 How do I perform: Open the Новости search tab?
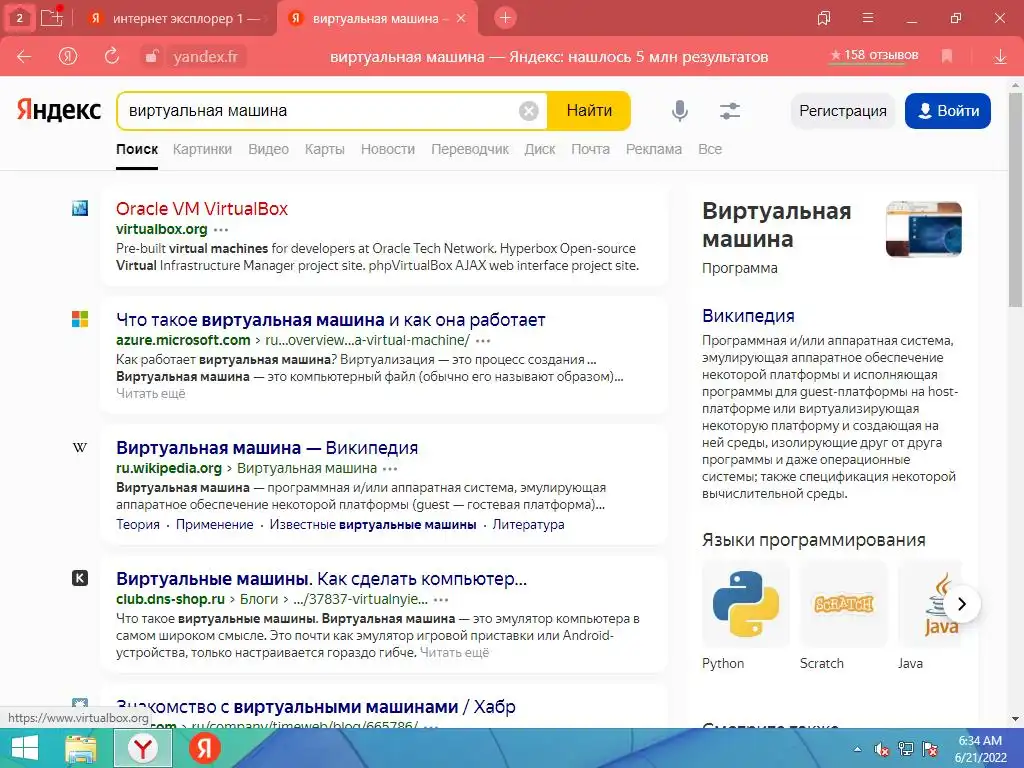(x=388, y=149)
